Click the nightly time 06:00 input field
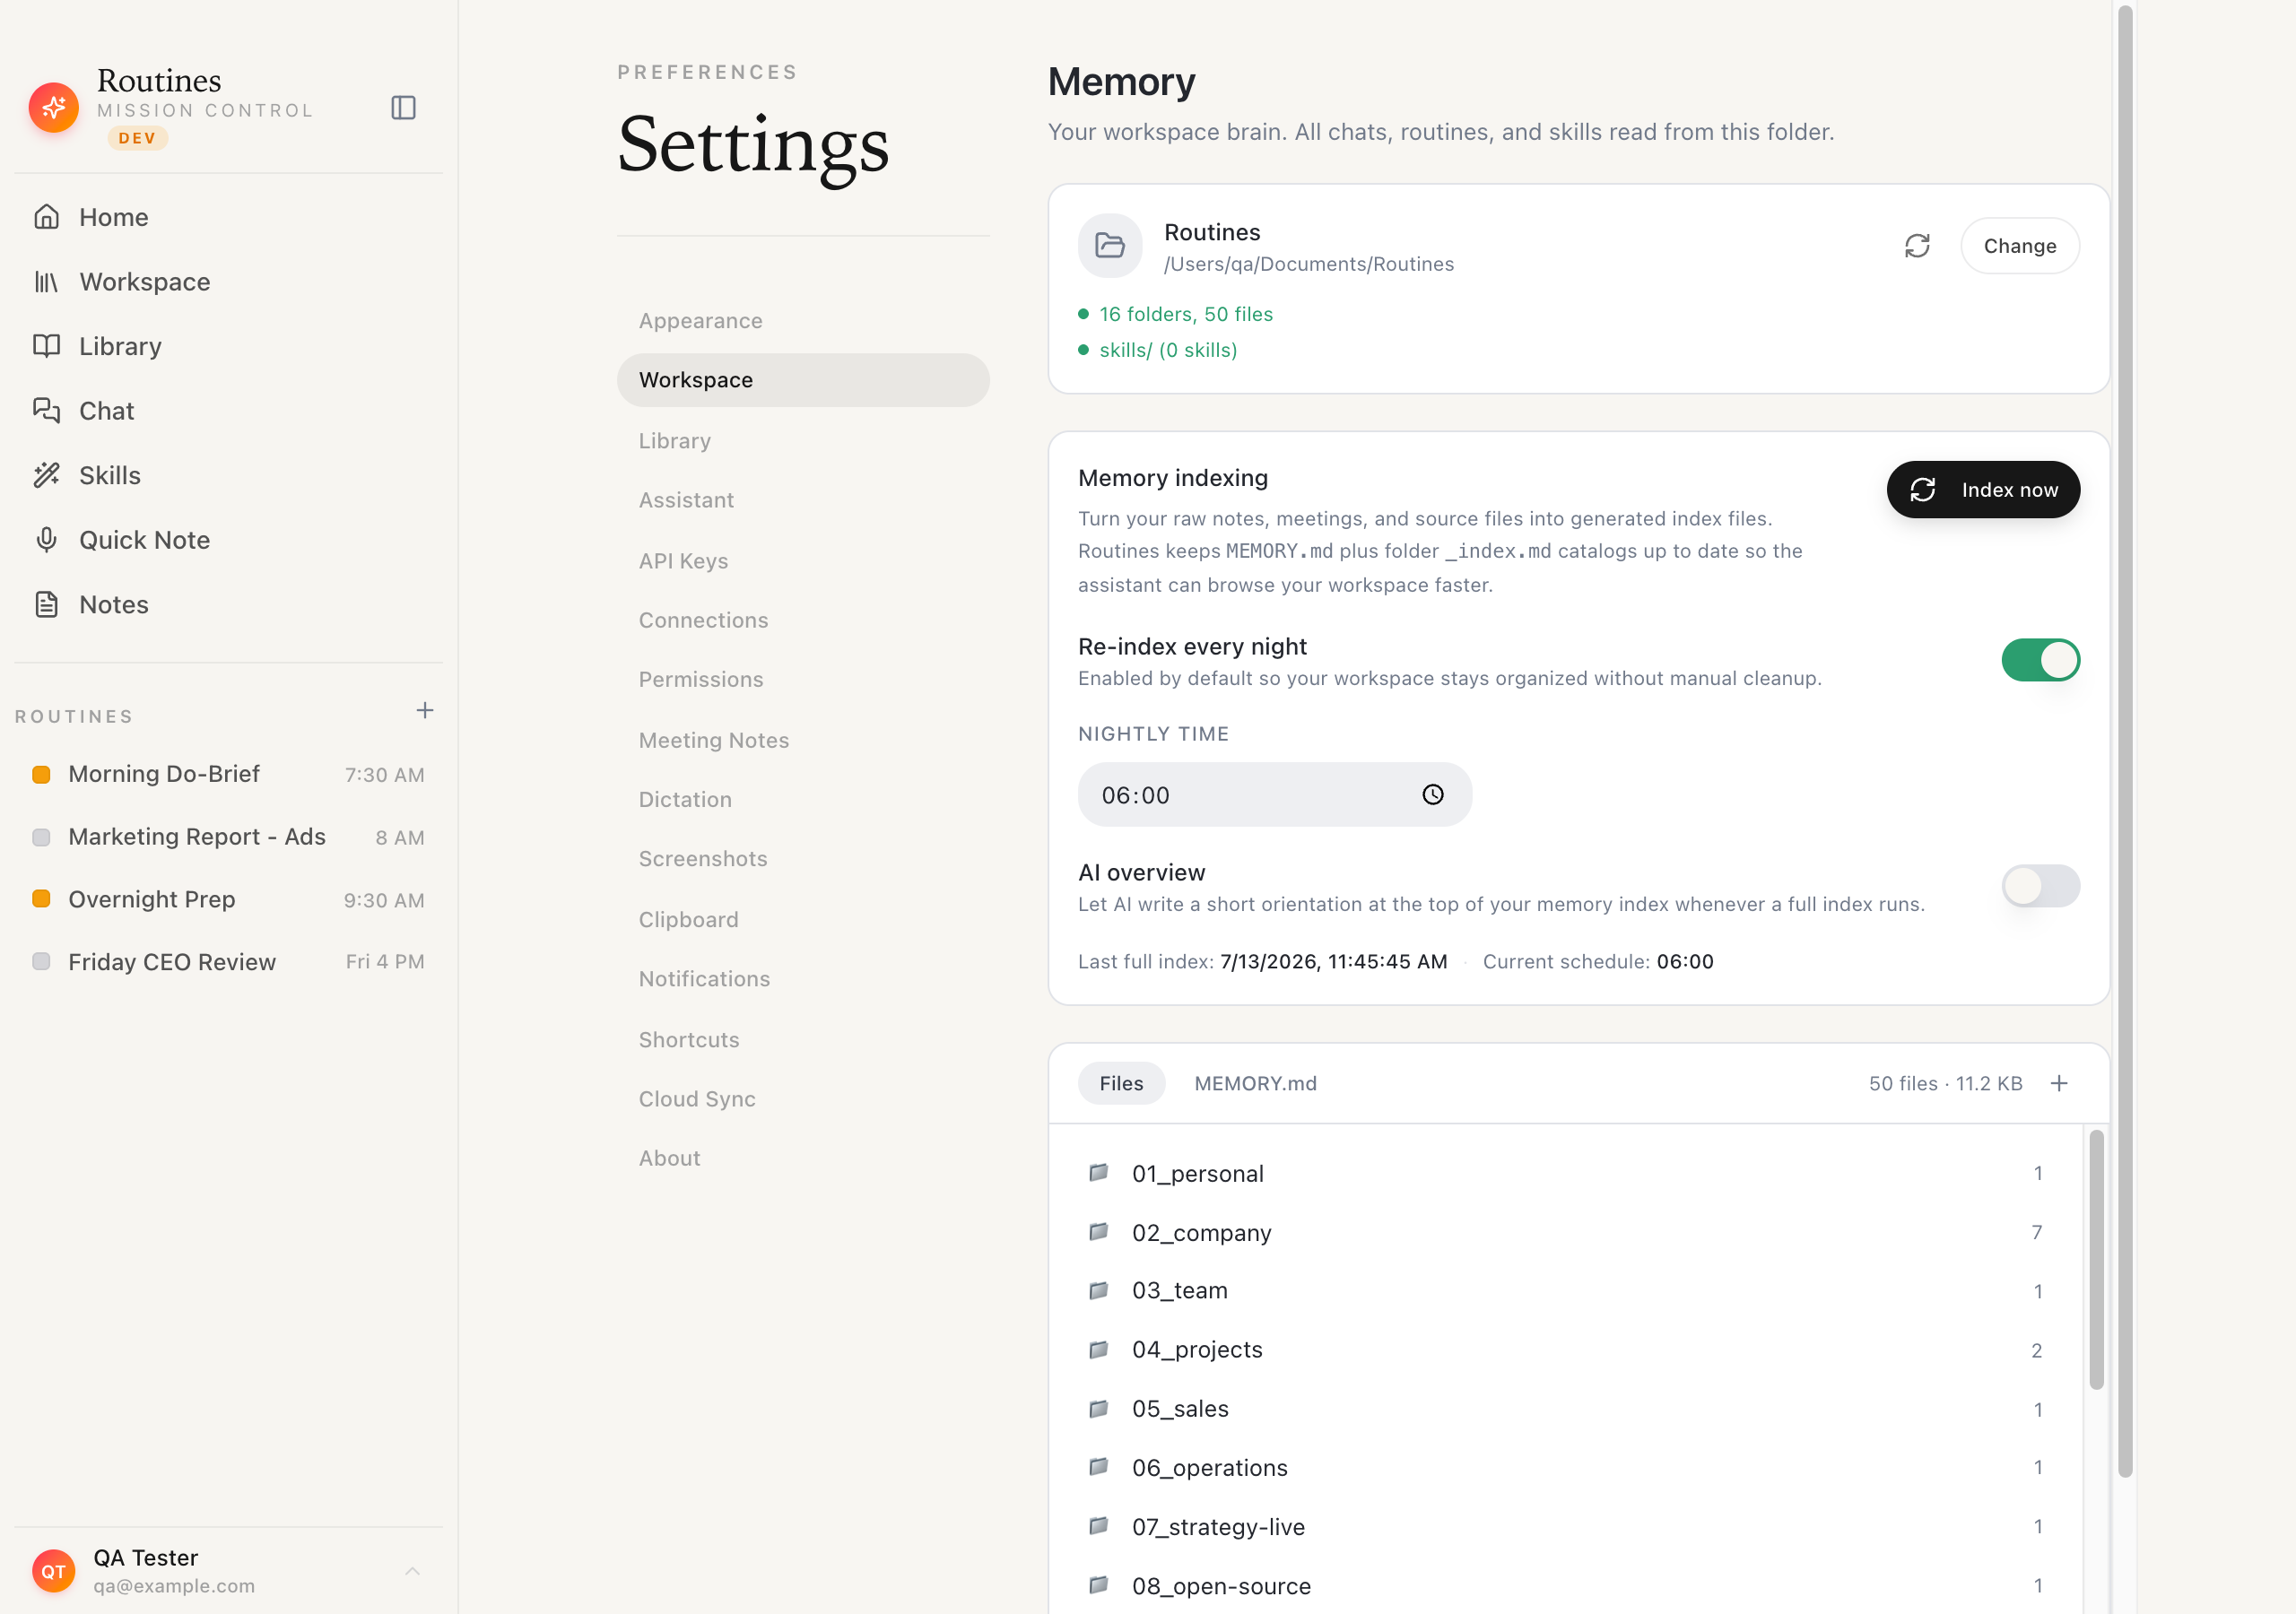Image resolution: width=2296 pixels, height=1614 pixels. click(1275, 795)
